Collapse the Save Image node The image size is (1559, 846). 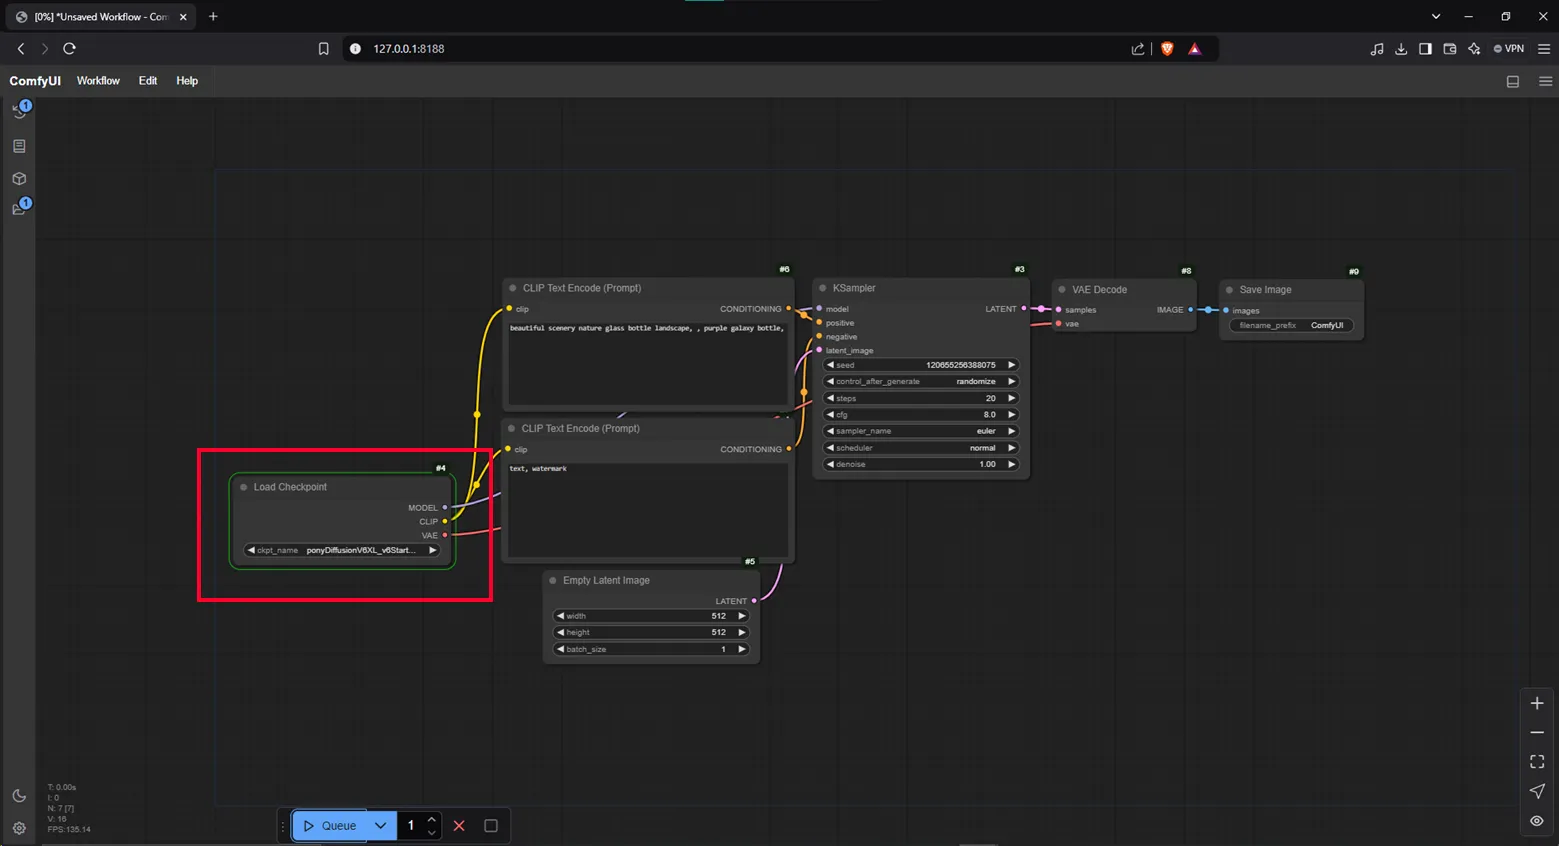[1230, 290]
